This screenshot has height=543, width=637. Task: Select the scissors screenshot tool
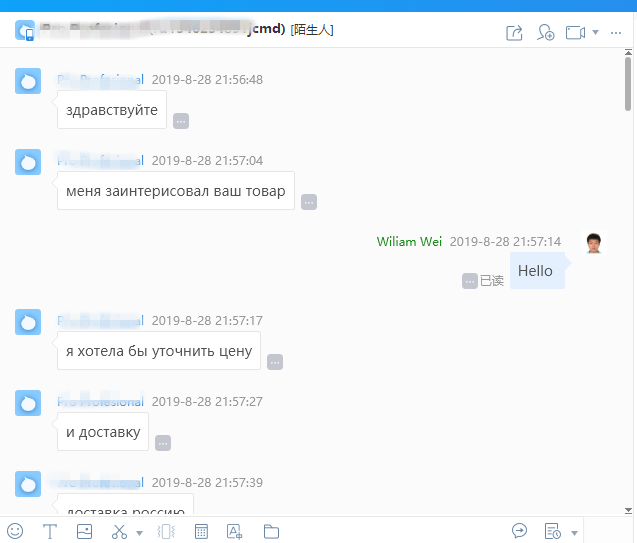(119, 531)
